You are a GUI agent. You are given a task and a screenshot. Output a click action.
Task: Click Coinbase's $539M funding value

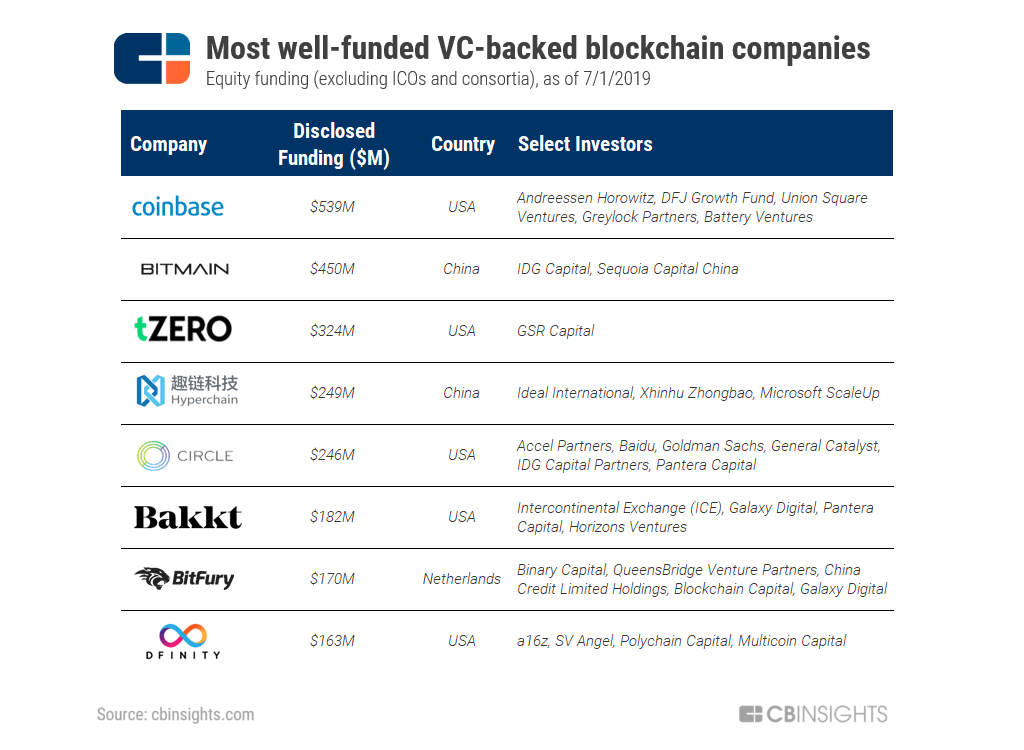tap(332, 207)
